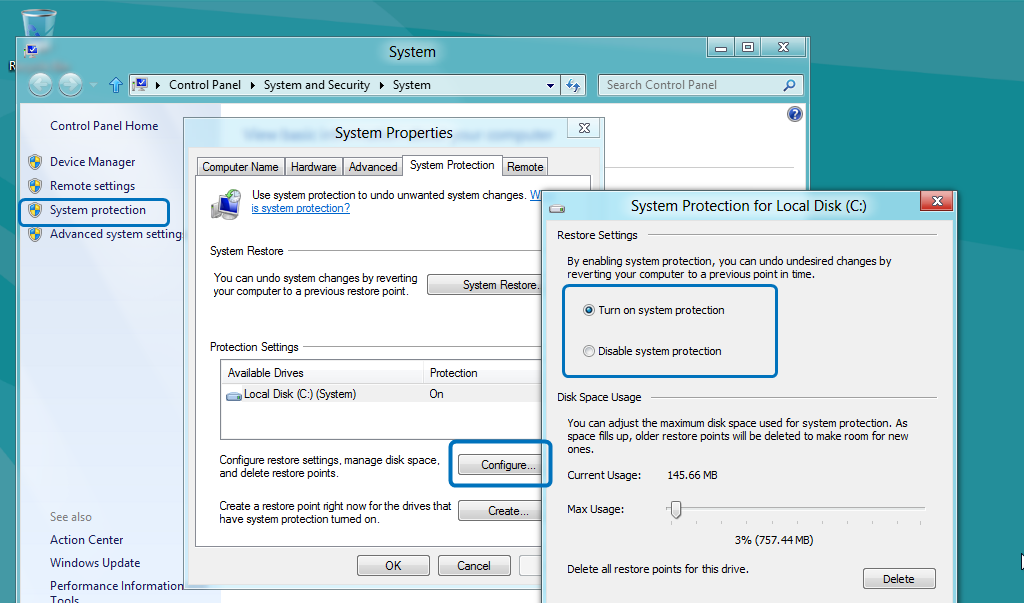
Task: Click the Back arrow in System window
Action: coord(40,85)
